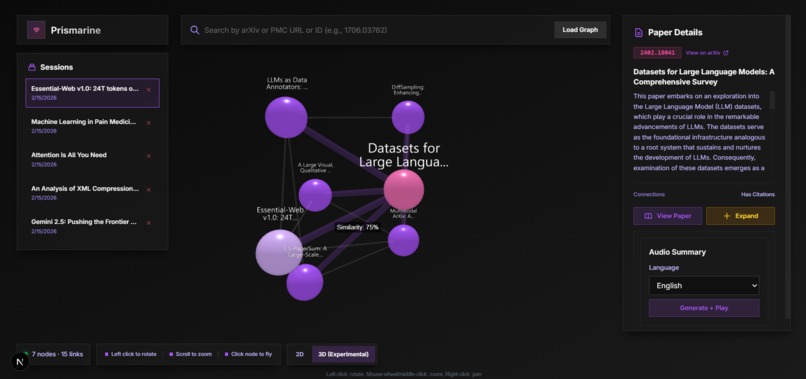Switch graph to 3D (Experimental) view
The image size is (806, 379).
(x=343, y=354)
